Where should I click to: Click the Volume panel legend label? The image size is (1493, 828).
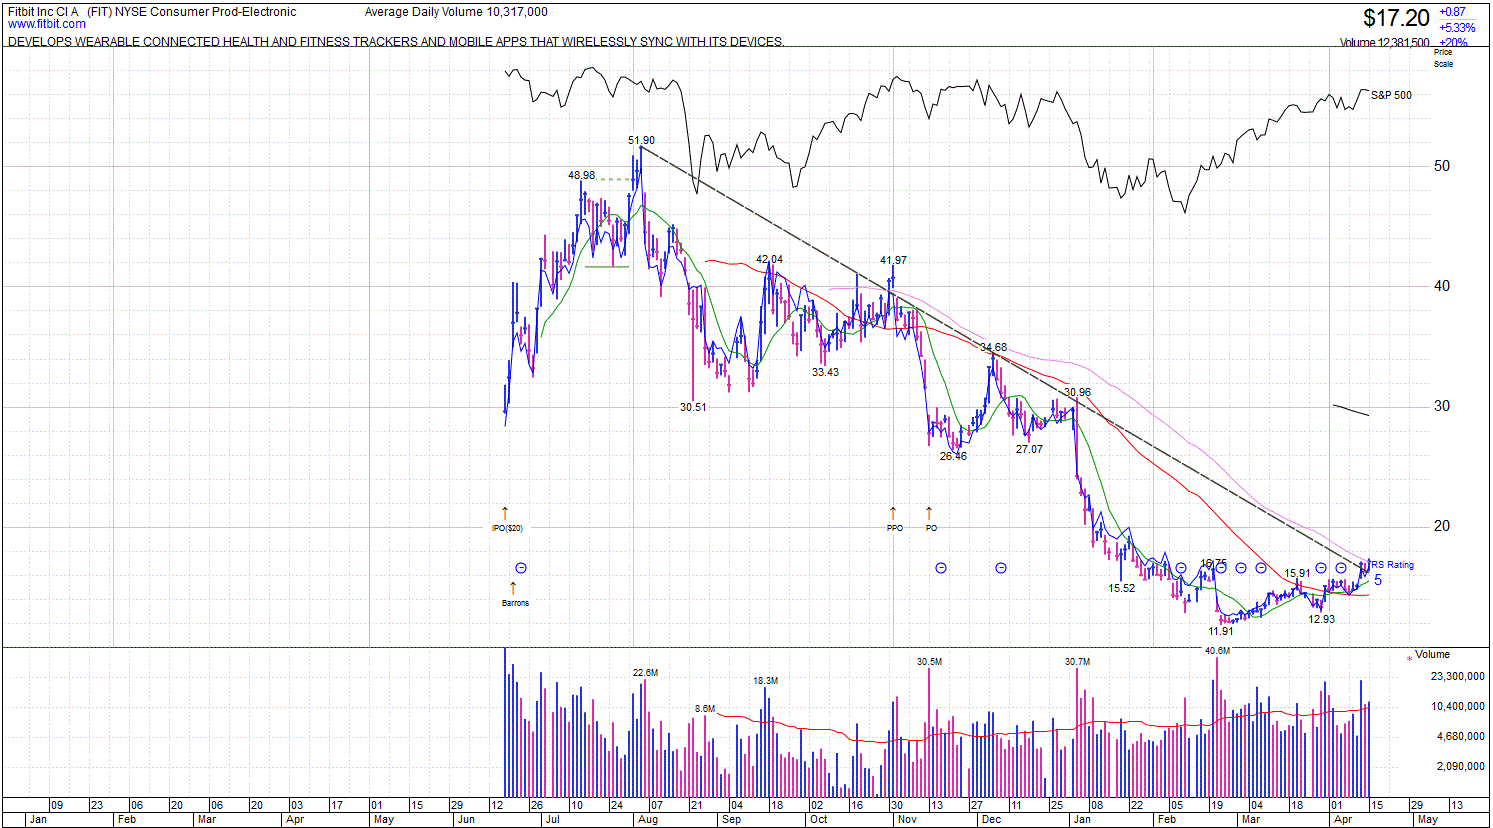(x=1432, y=654)
